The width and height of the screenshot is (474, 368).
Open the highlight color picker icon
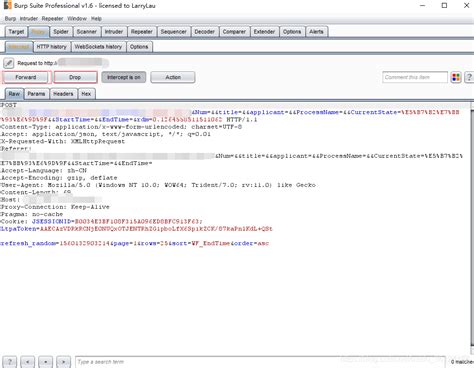(456, 77)
